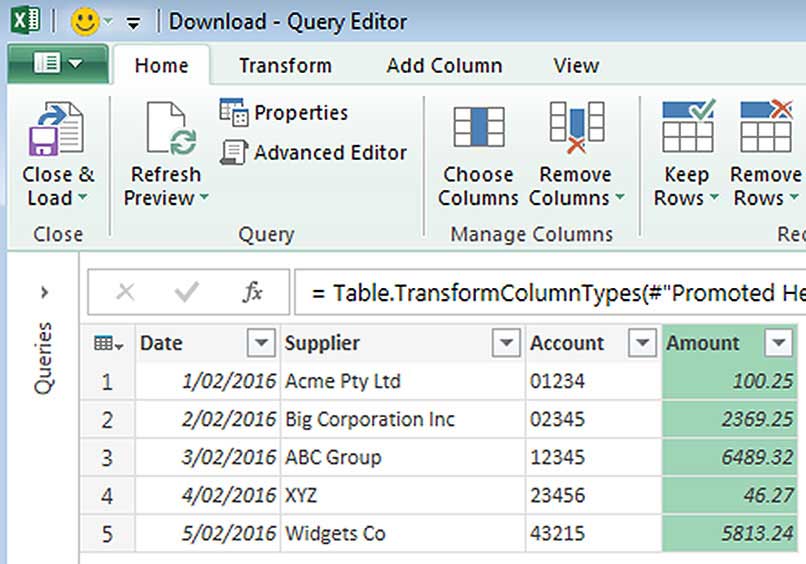This screenshot has width=806, height=564.
Task: Expand the Queries side pane
Action: pyautogui.click(x=44, y=292)
